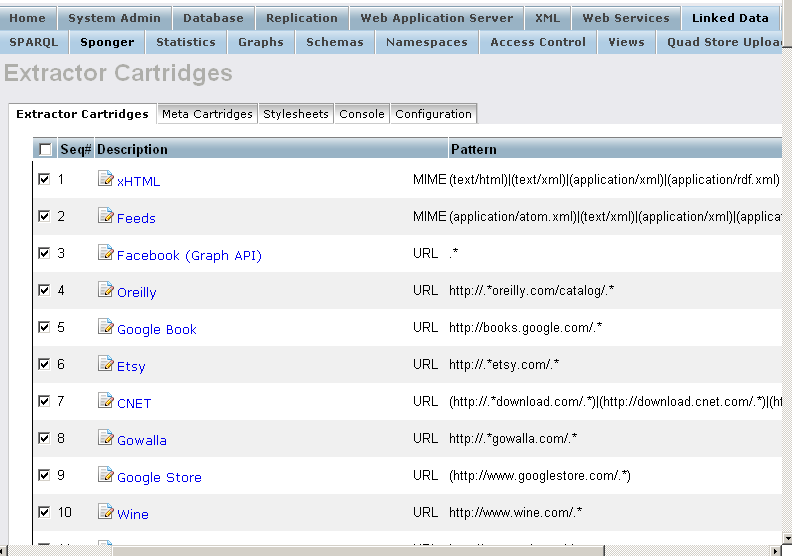Open the Web Application Server menu
This screenshot has width=792, height=556.
click(x=436, y=18)
